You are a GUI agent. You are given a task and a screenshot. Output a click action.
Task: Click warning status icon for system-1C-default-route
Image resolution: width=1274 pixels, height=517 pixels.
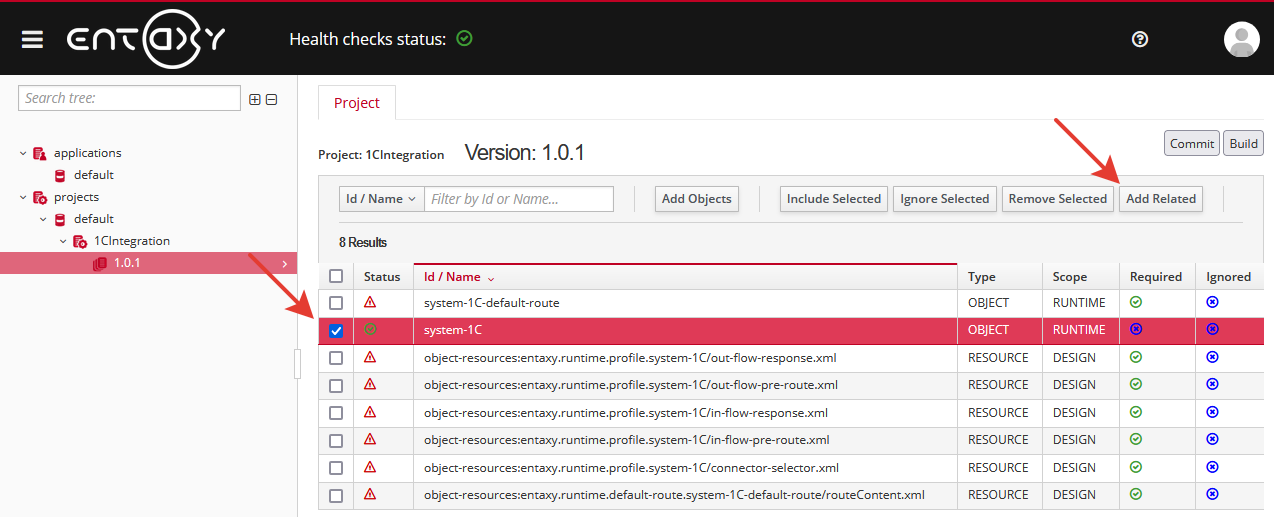coord(370,302)
